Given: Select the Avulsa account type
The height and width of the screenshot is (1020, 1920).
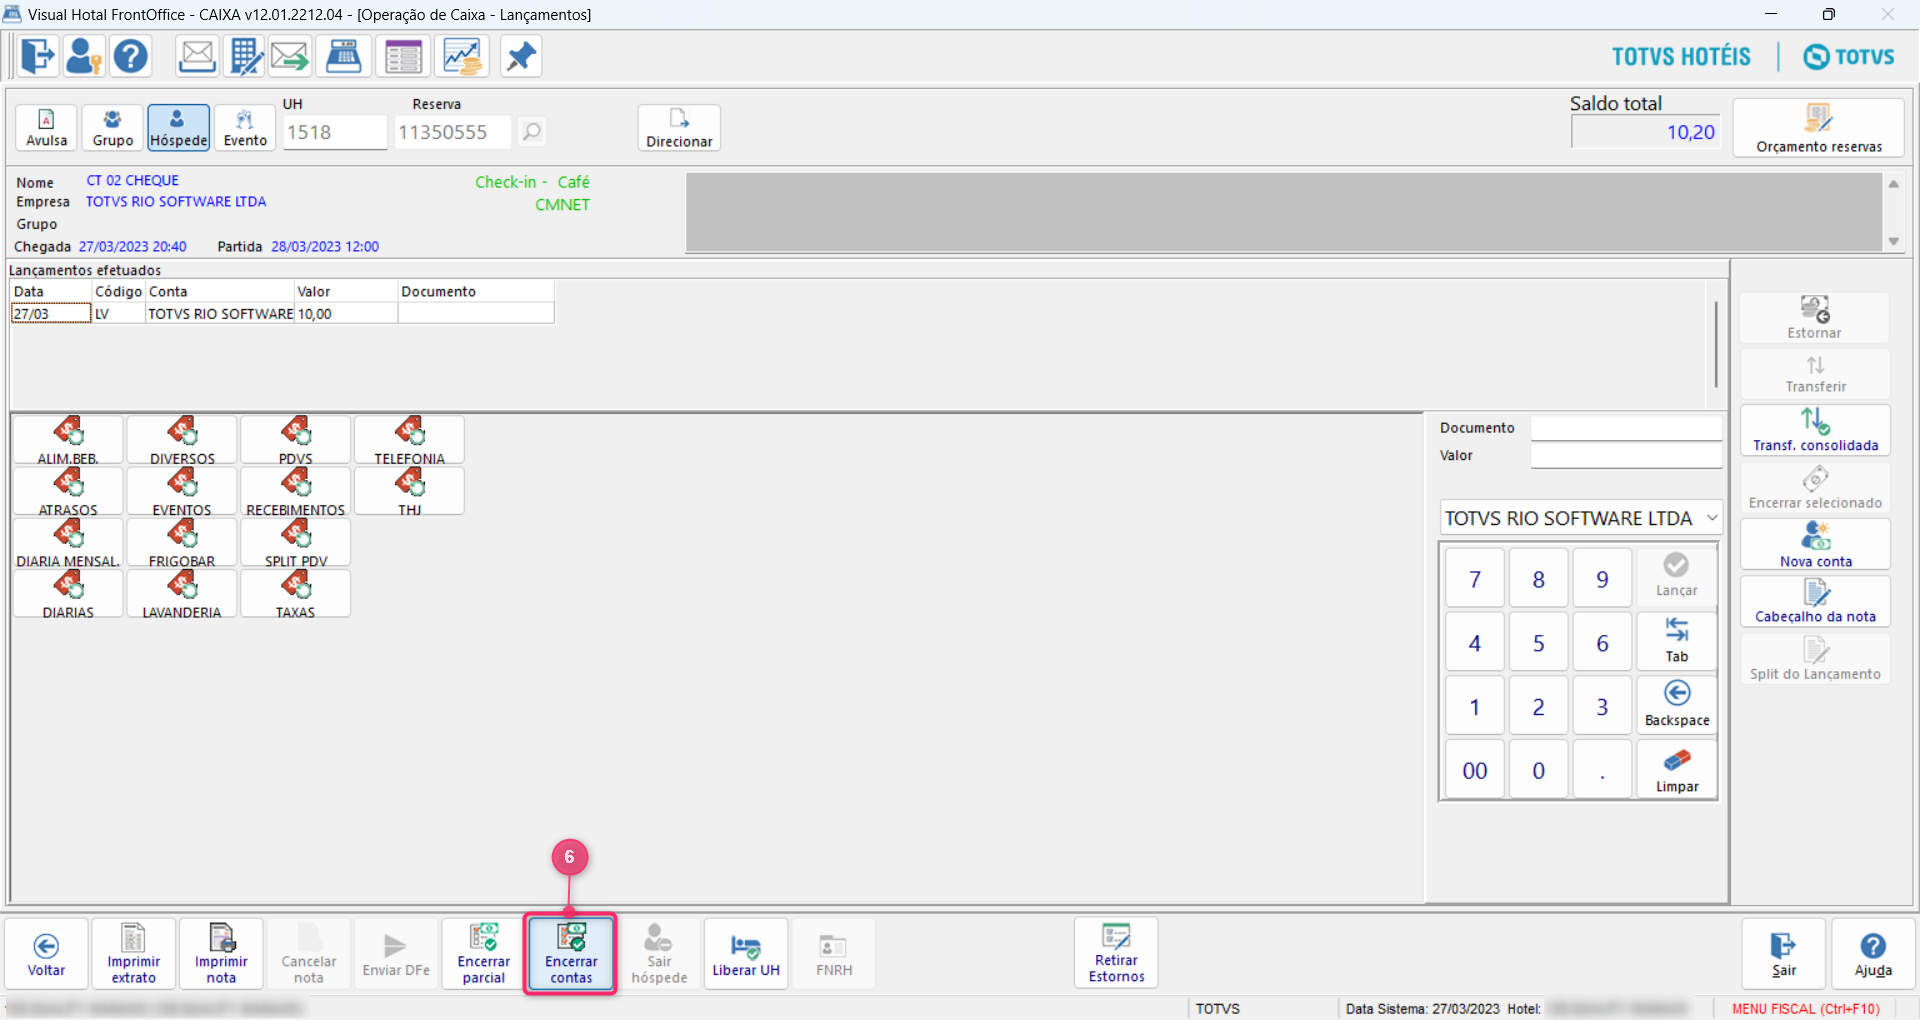Looking at the screenshot, I should 47,128.
